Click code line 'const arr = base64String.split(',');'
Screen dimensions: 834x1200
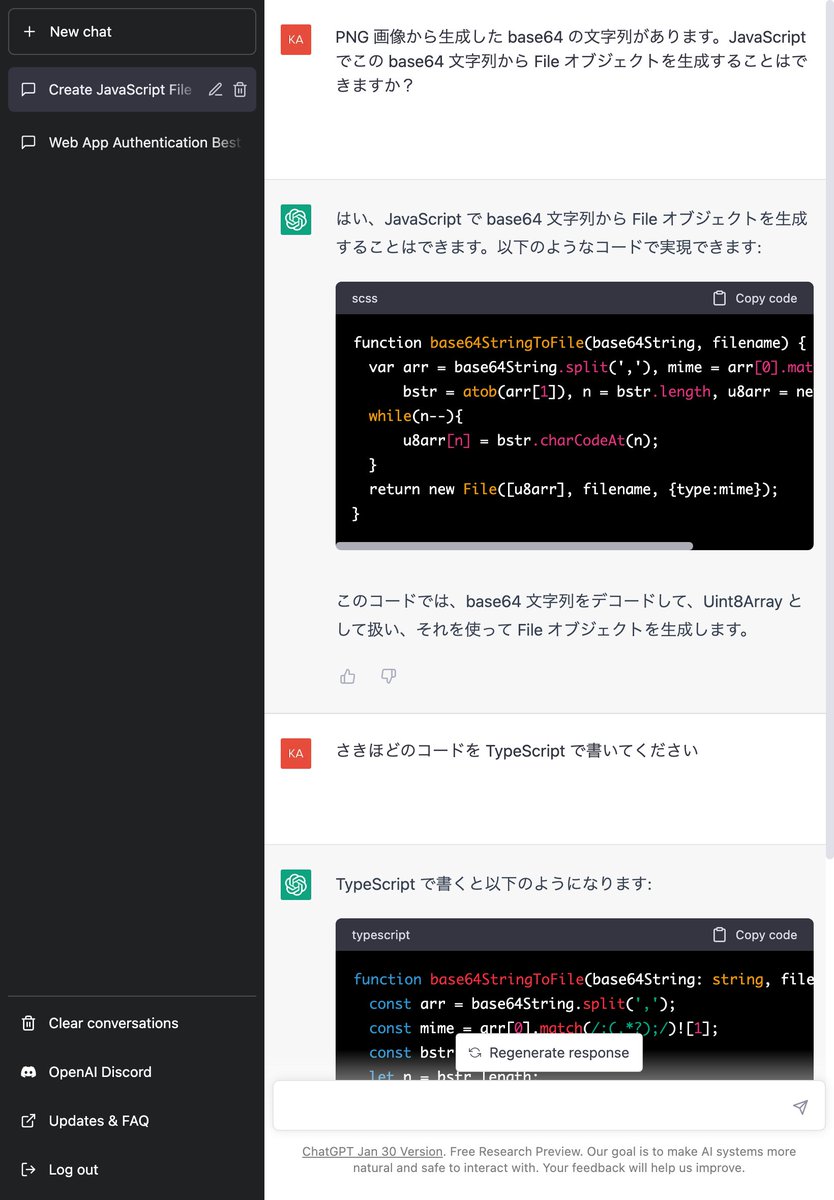pyautogui.click(x=523, y=1004)
